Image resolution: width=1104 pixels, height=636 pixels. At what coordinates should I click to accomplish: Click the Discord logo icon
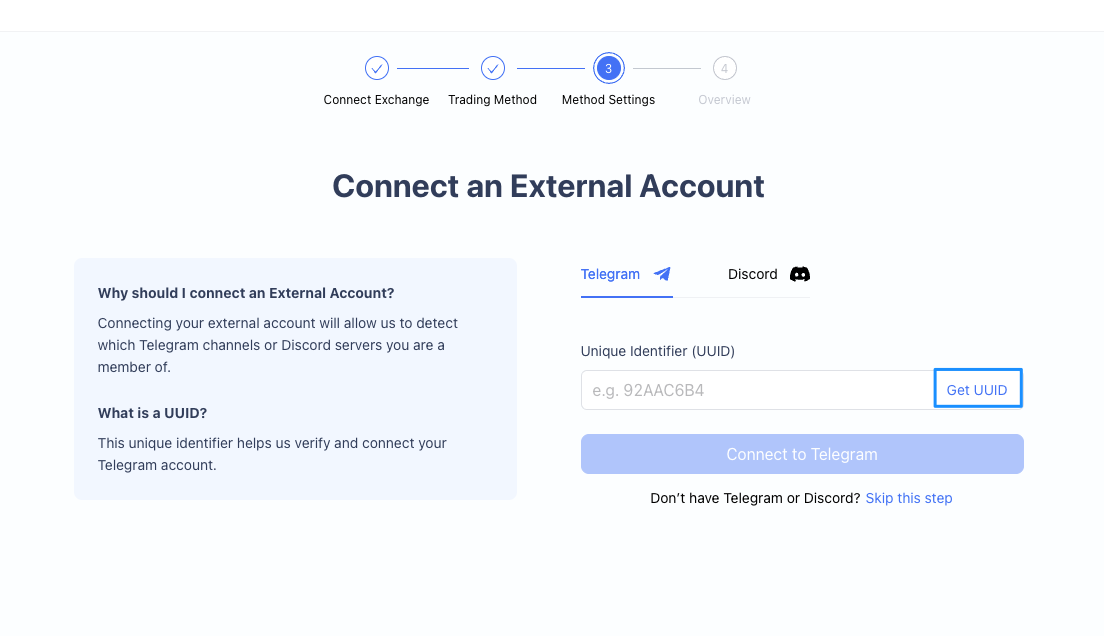point(800,274)
